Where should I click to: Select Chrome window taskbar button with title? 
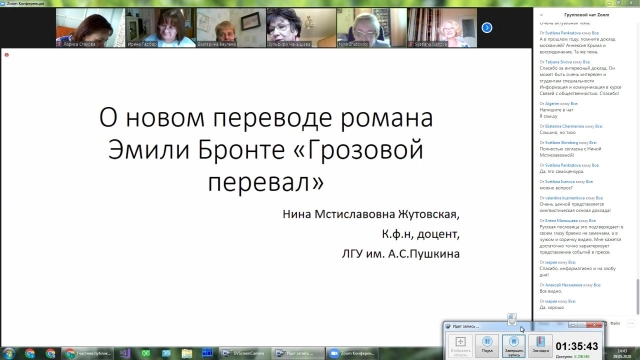coord(87,353)
